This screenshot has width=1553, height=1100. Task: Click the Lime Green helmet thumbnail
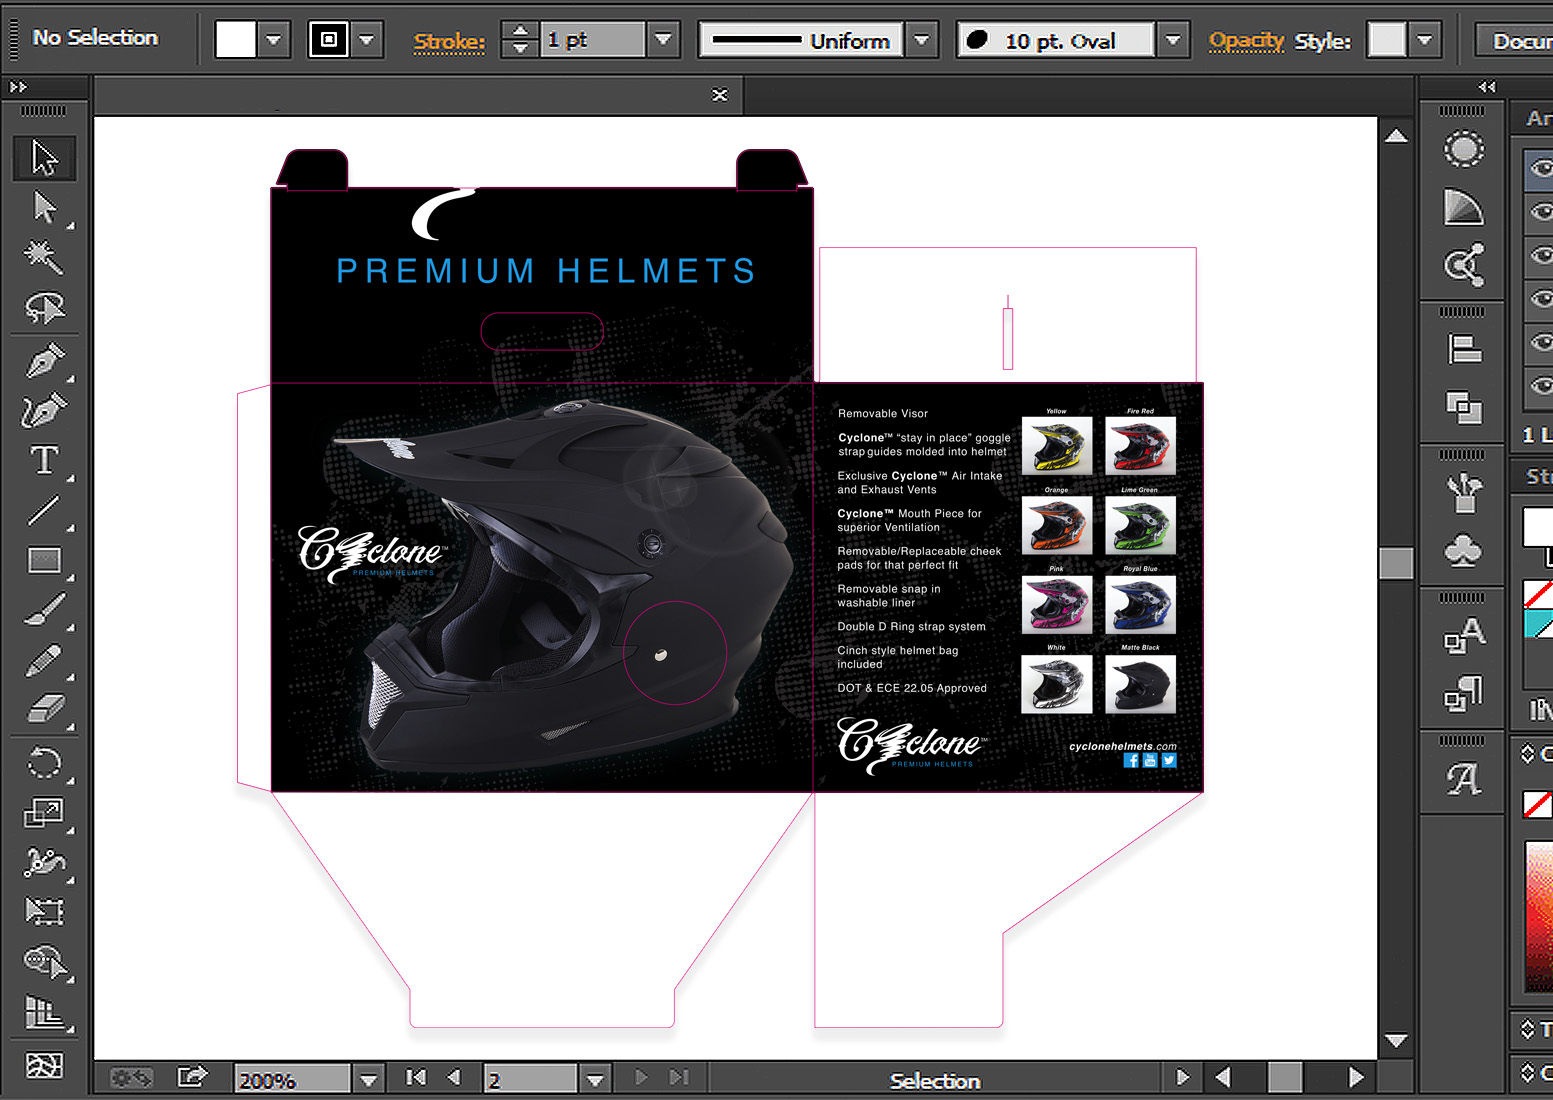click(x=1140, y=525)
